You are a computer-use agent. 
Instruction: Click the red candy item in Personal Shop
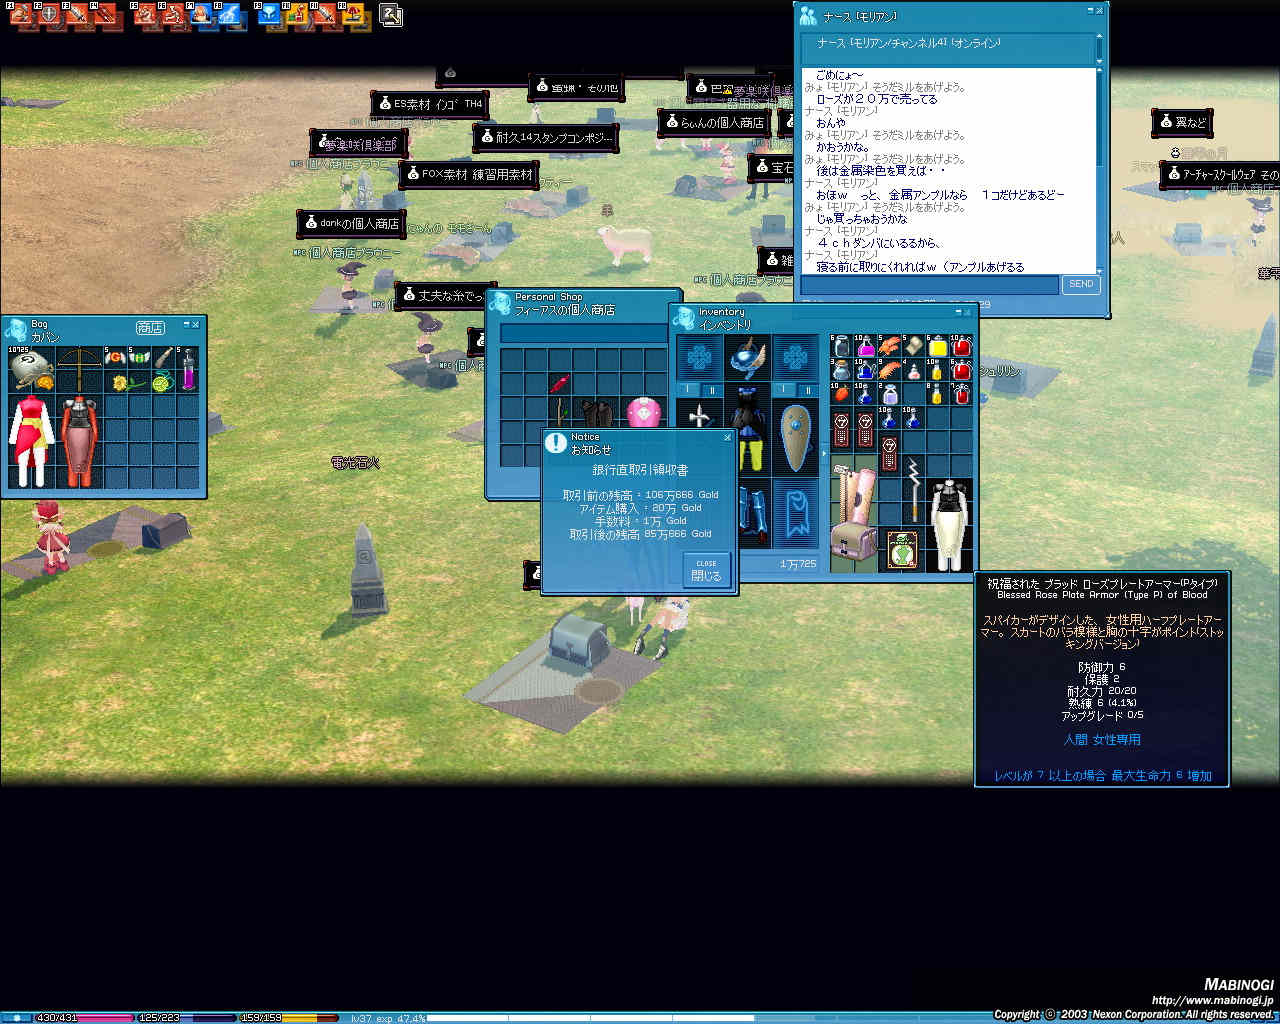click(558, 385)
